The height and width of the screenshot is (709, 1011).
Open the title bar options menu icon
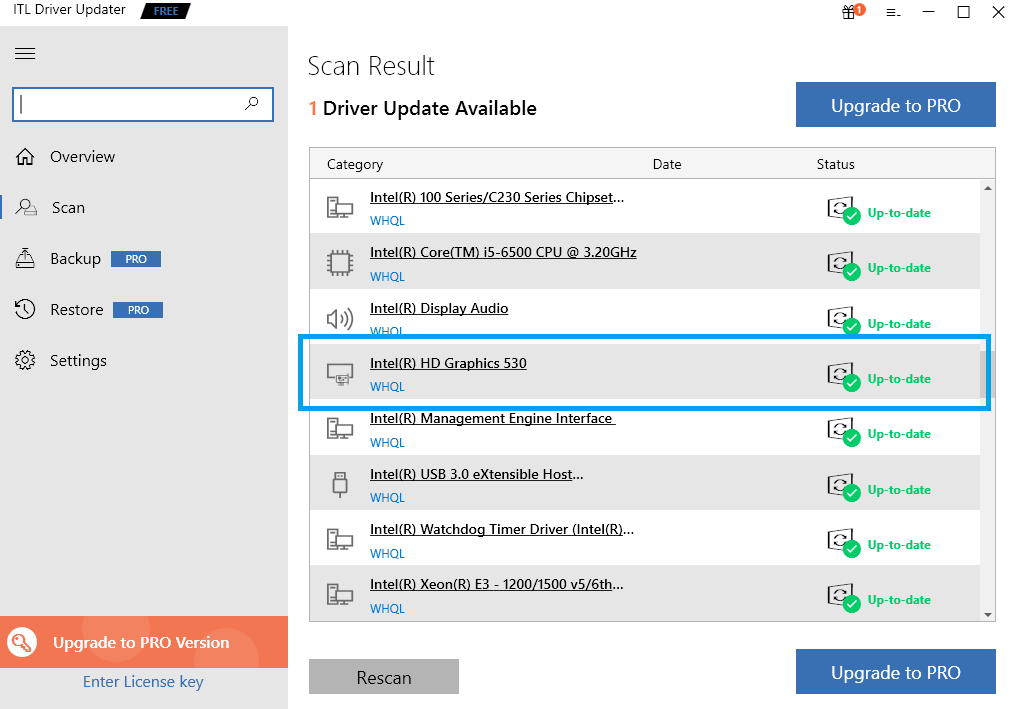(x=893, y=12)
